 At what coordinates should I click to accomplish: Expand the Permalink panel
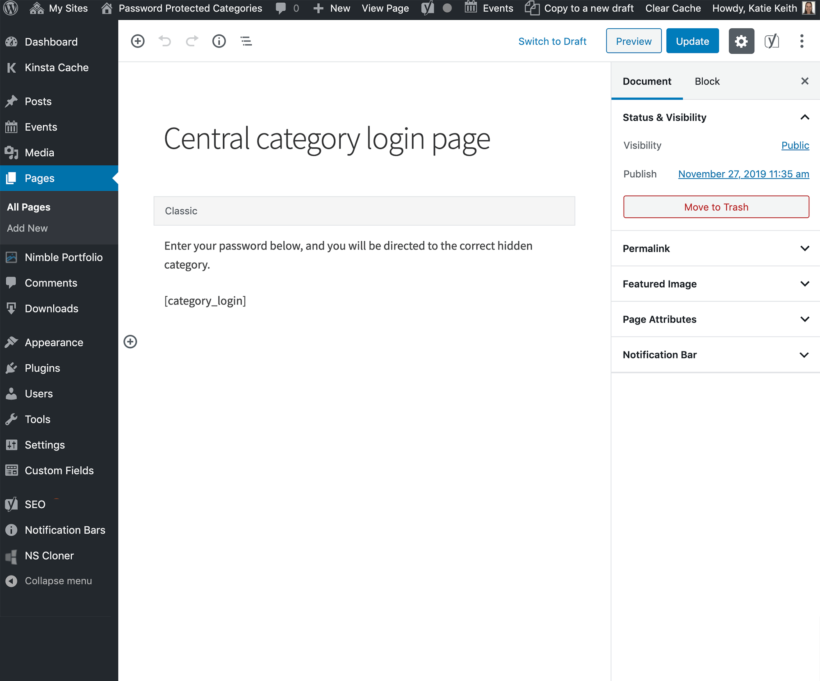coord(804,248)
